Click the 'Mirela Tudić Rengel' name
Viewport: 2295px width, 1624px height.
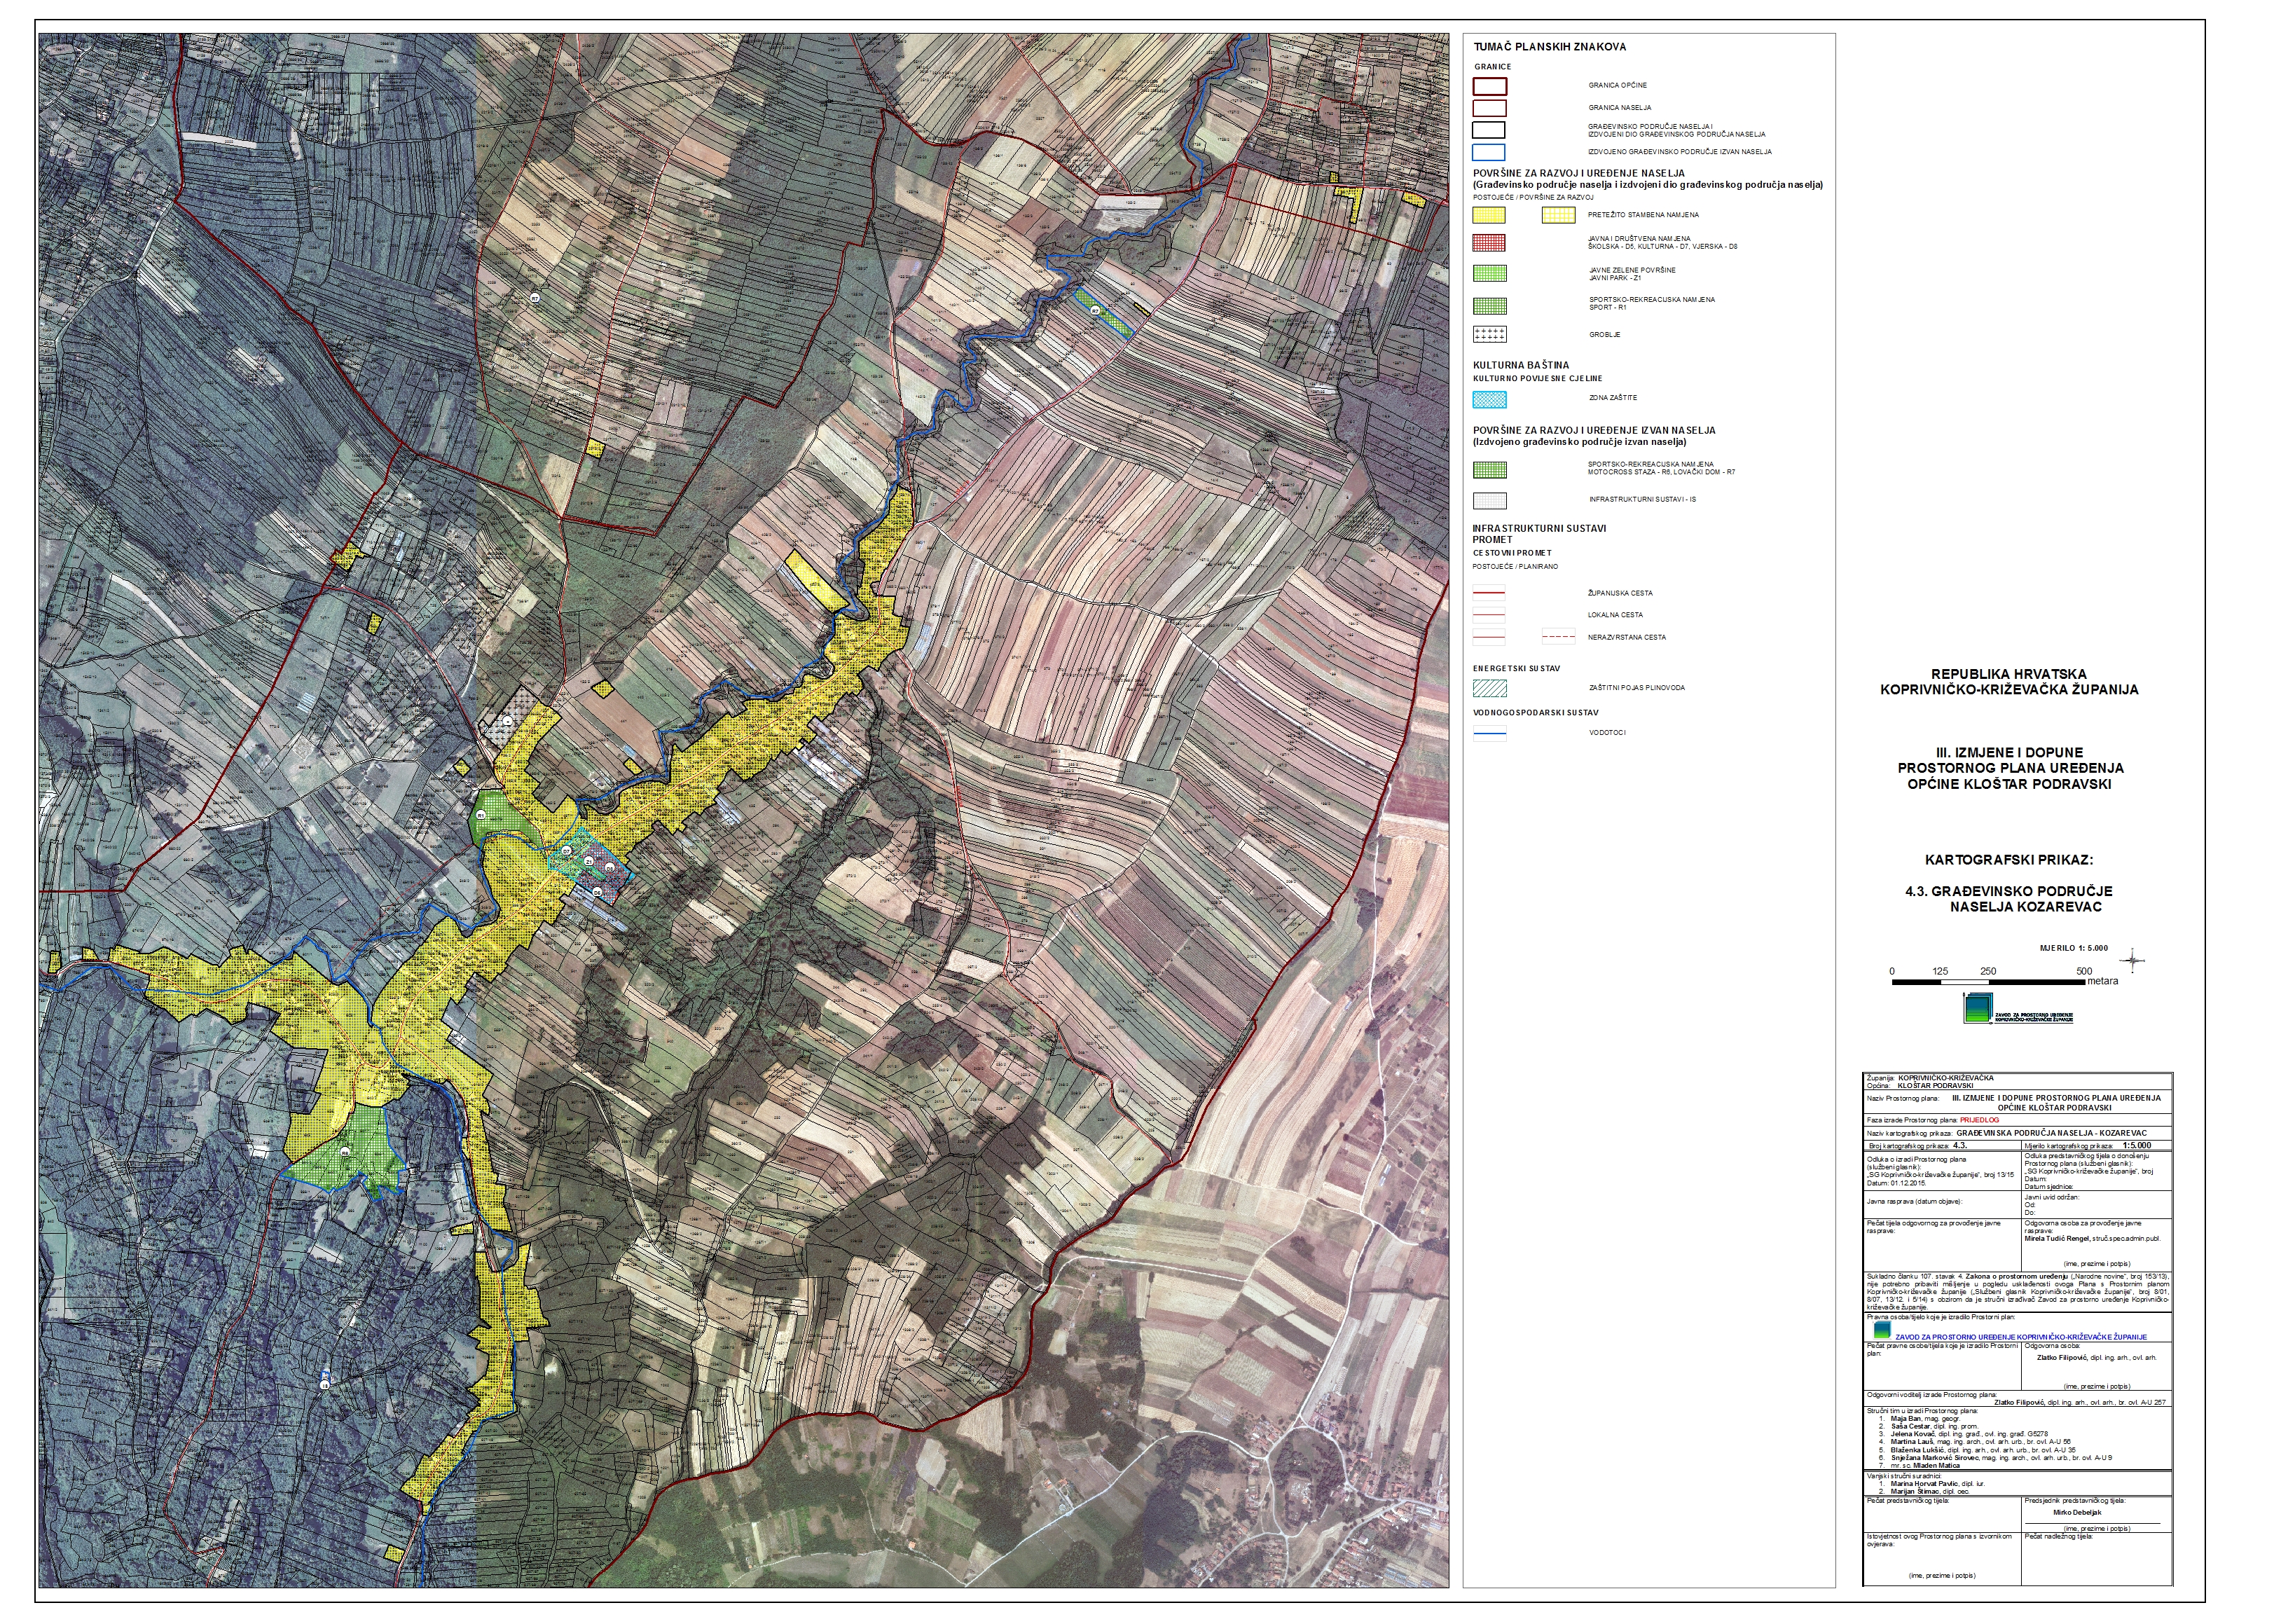click(2057, 1238)
